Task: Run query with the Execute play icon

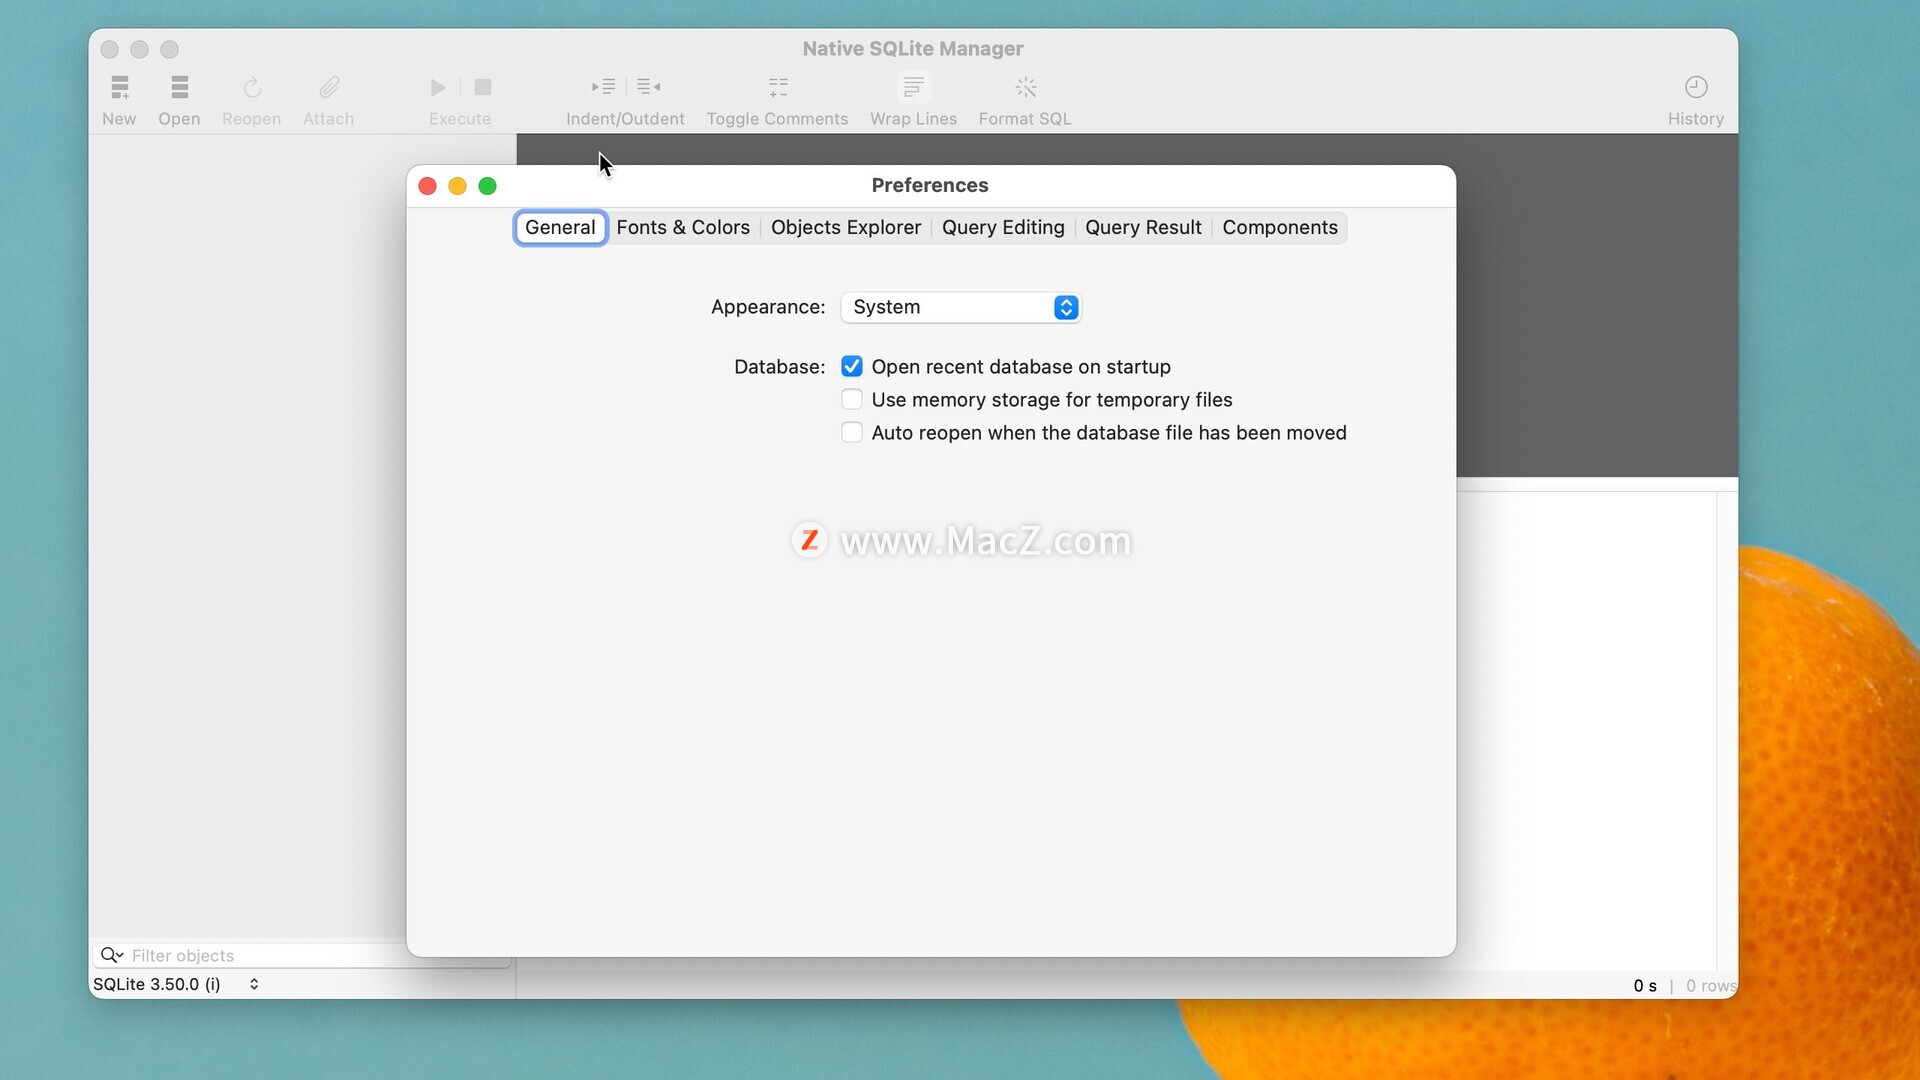Action: pyautogui.click(x=438, y=88)
